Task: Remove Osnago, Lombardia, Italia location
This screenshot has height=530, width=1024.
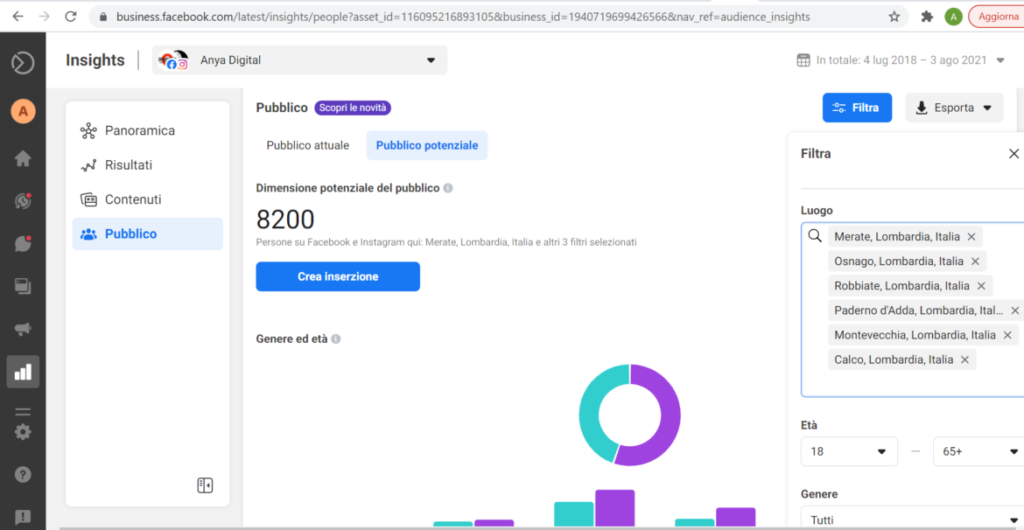Action: (x=975, y=261)
